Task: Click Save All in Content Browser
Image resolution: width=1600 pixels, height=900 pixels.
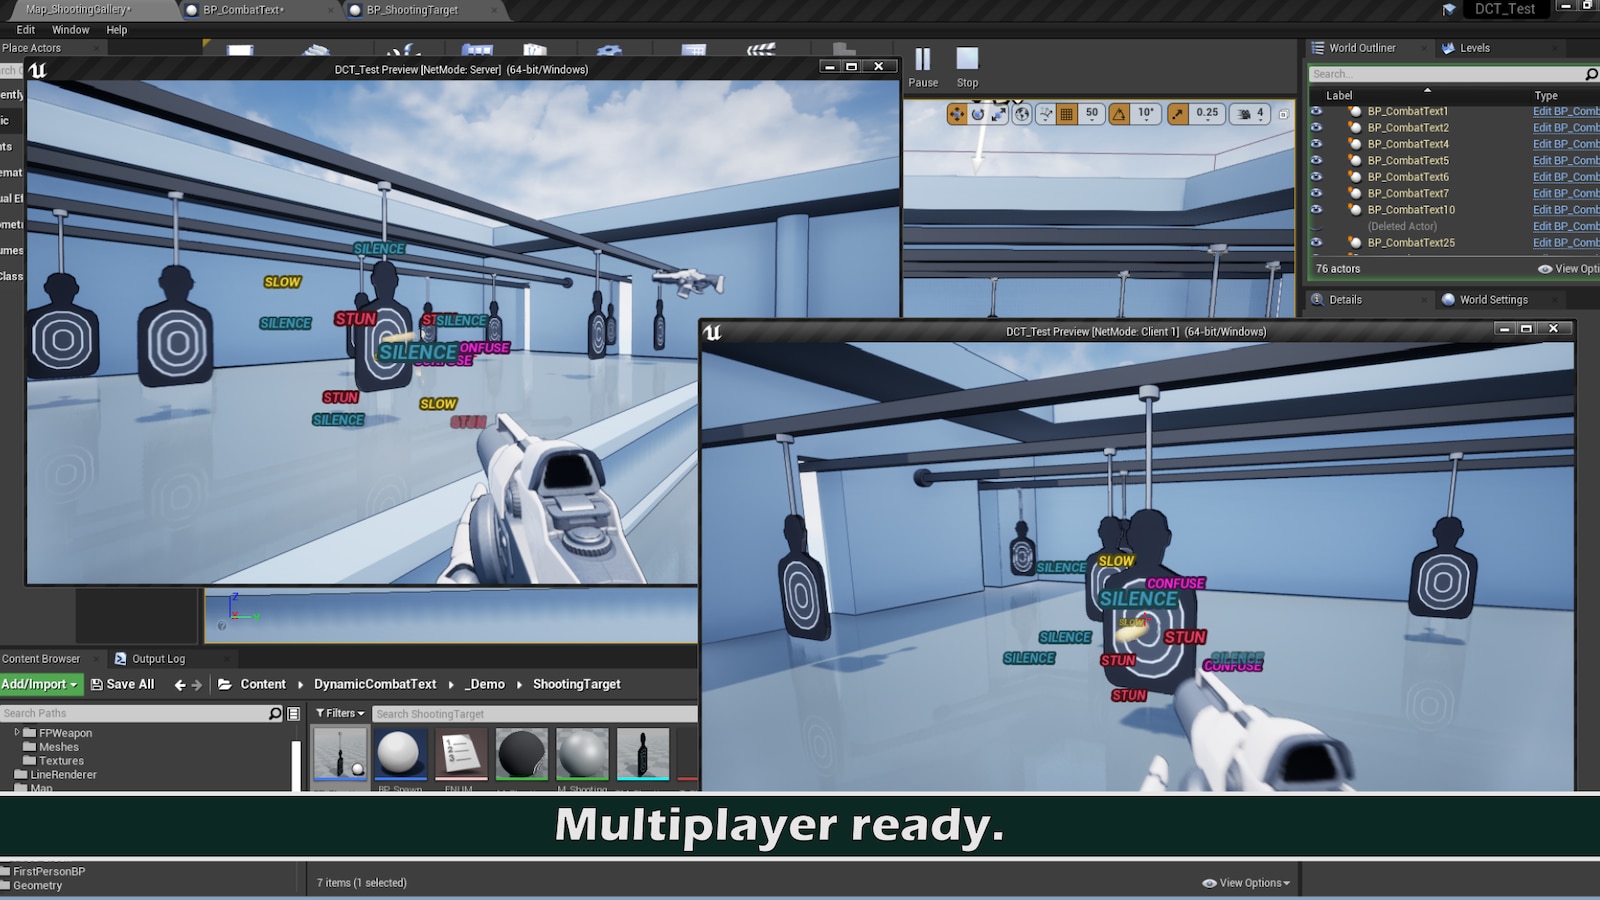Action: tap(123, 684)
